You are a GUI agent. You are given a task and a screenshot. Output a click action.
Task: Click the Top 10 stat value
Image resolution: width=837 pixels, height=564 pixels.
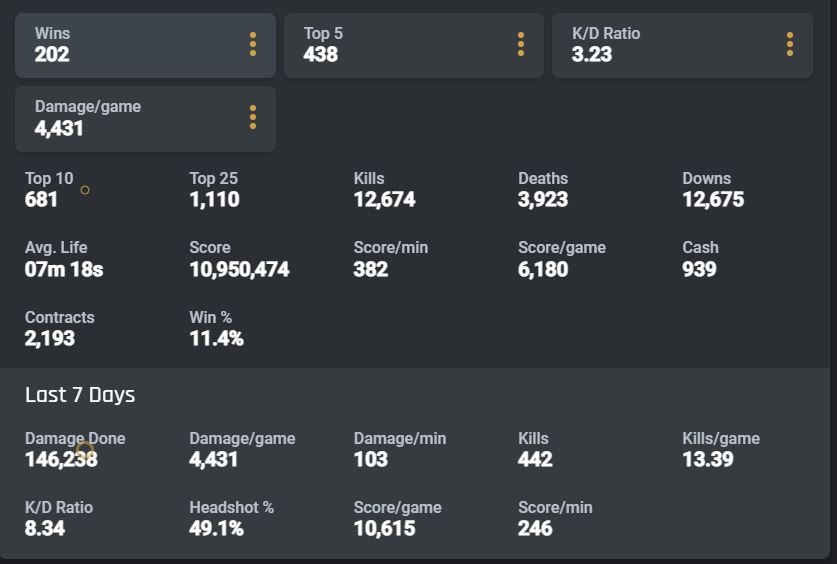tap(42, 200)
